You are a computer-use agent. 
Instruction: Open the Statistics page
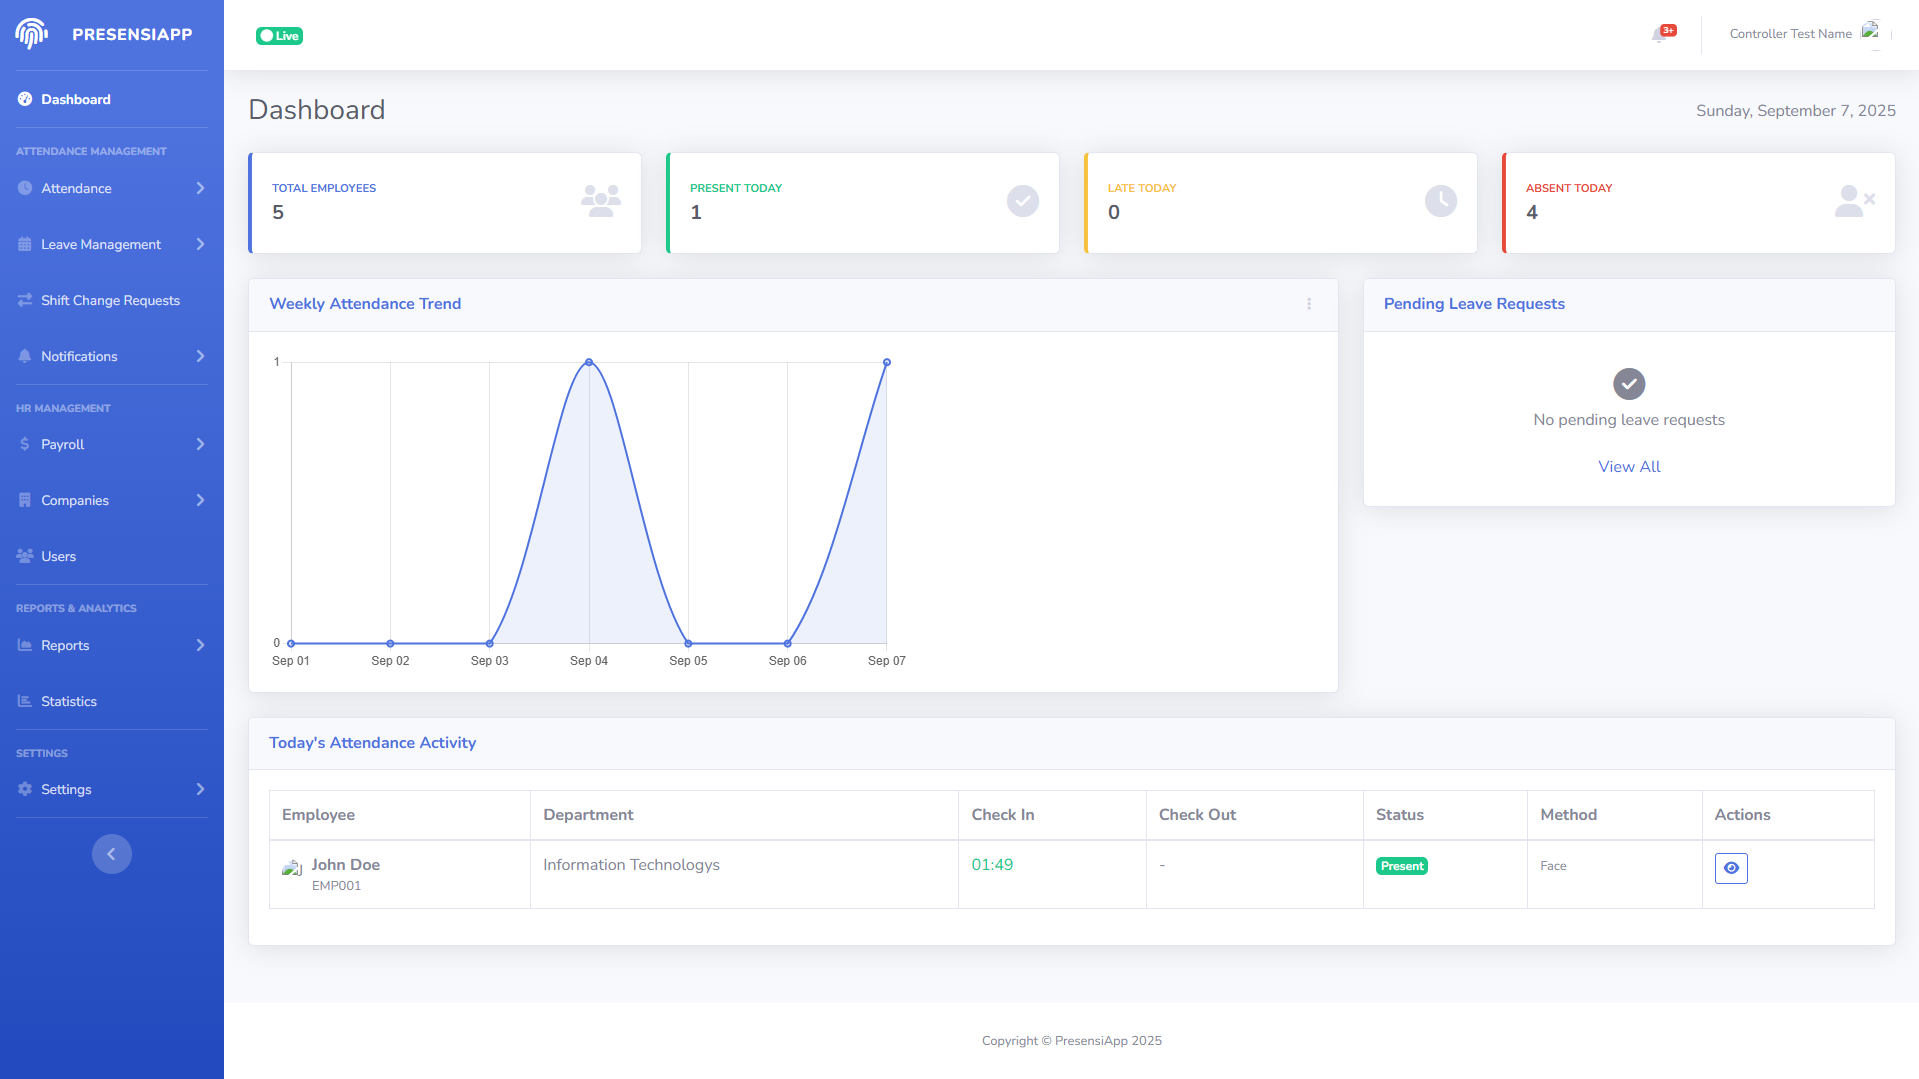112,701
